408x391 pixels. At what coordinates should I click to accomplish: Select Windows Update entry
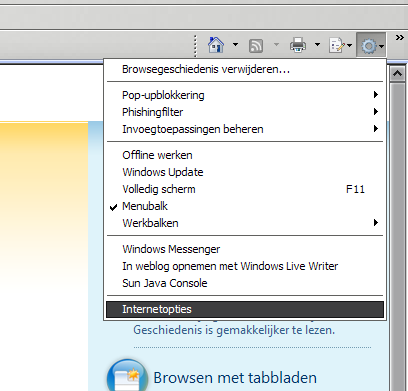point(245,172)
